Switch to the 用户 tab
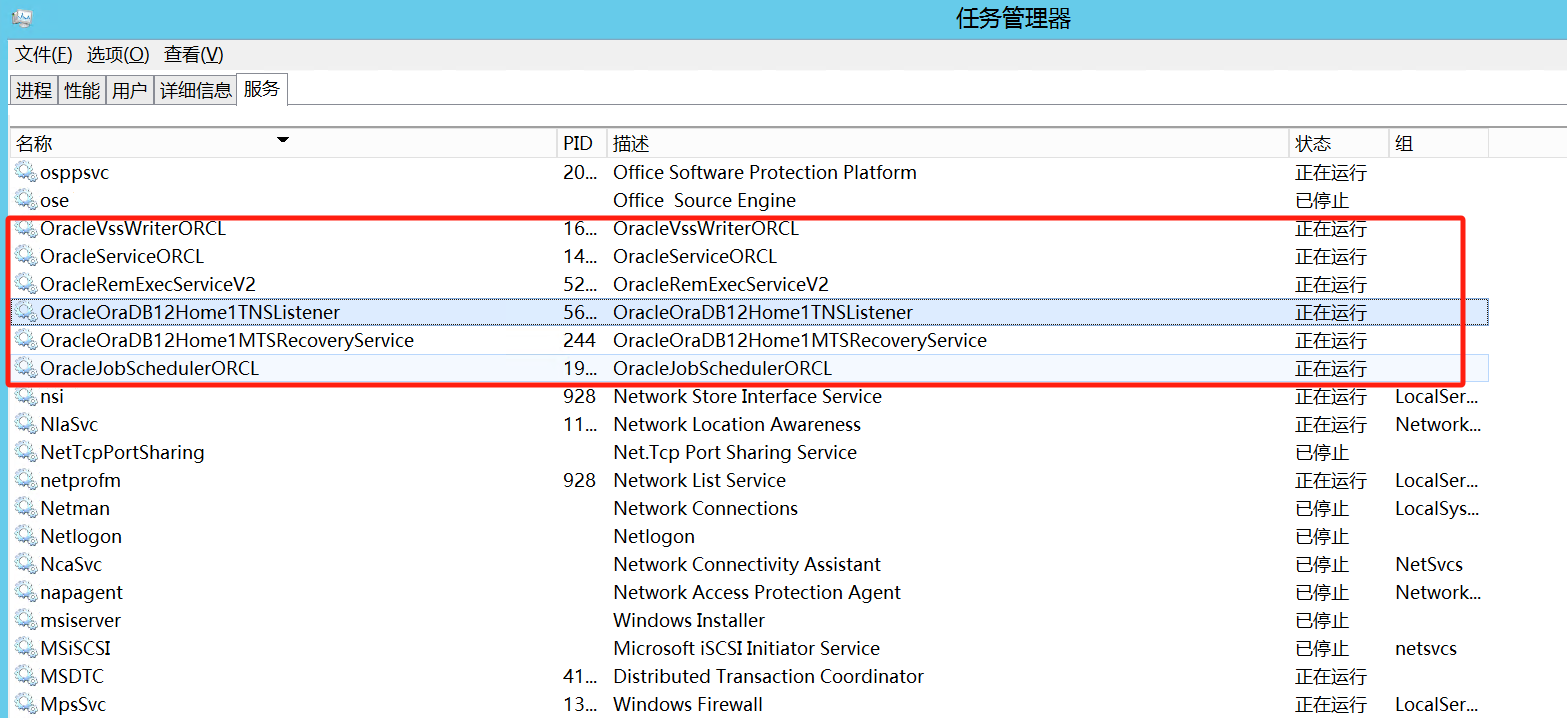 pyautogui.click(x=130, y=91)
